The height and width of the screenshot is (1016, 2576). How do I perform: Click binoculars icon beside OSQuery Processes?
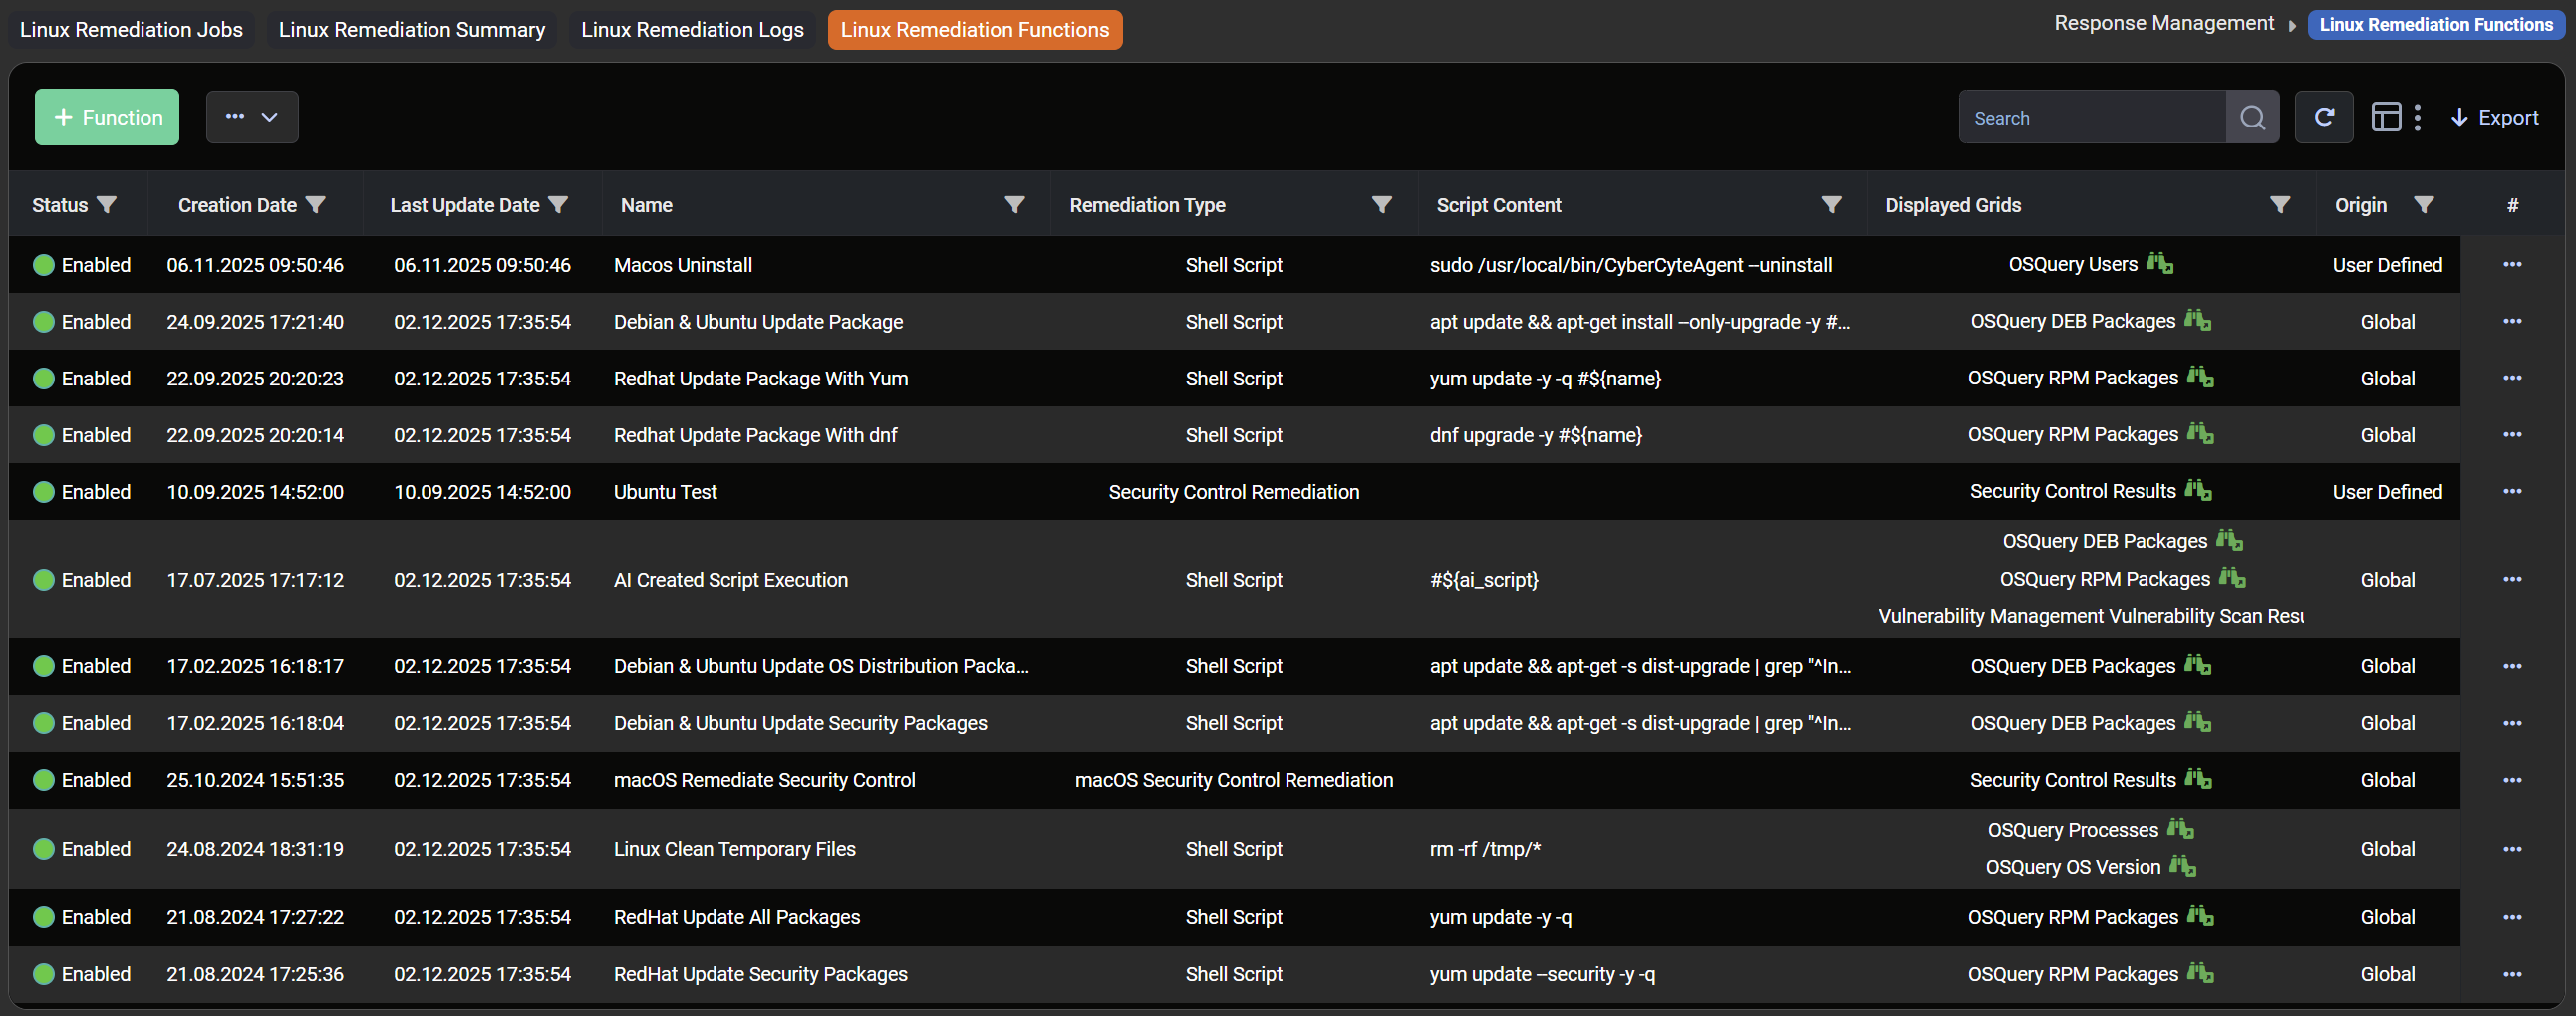coord(2180,829)
